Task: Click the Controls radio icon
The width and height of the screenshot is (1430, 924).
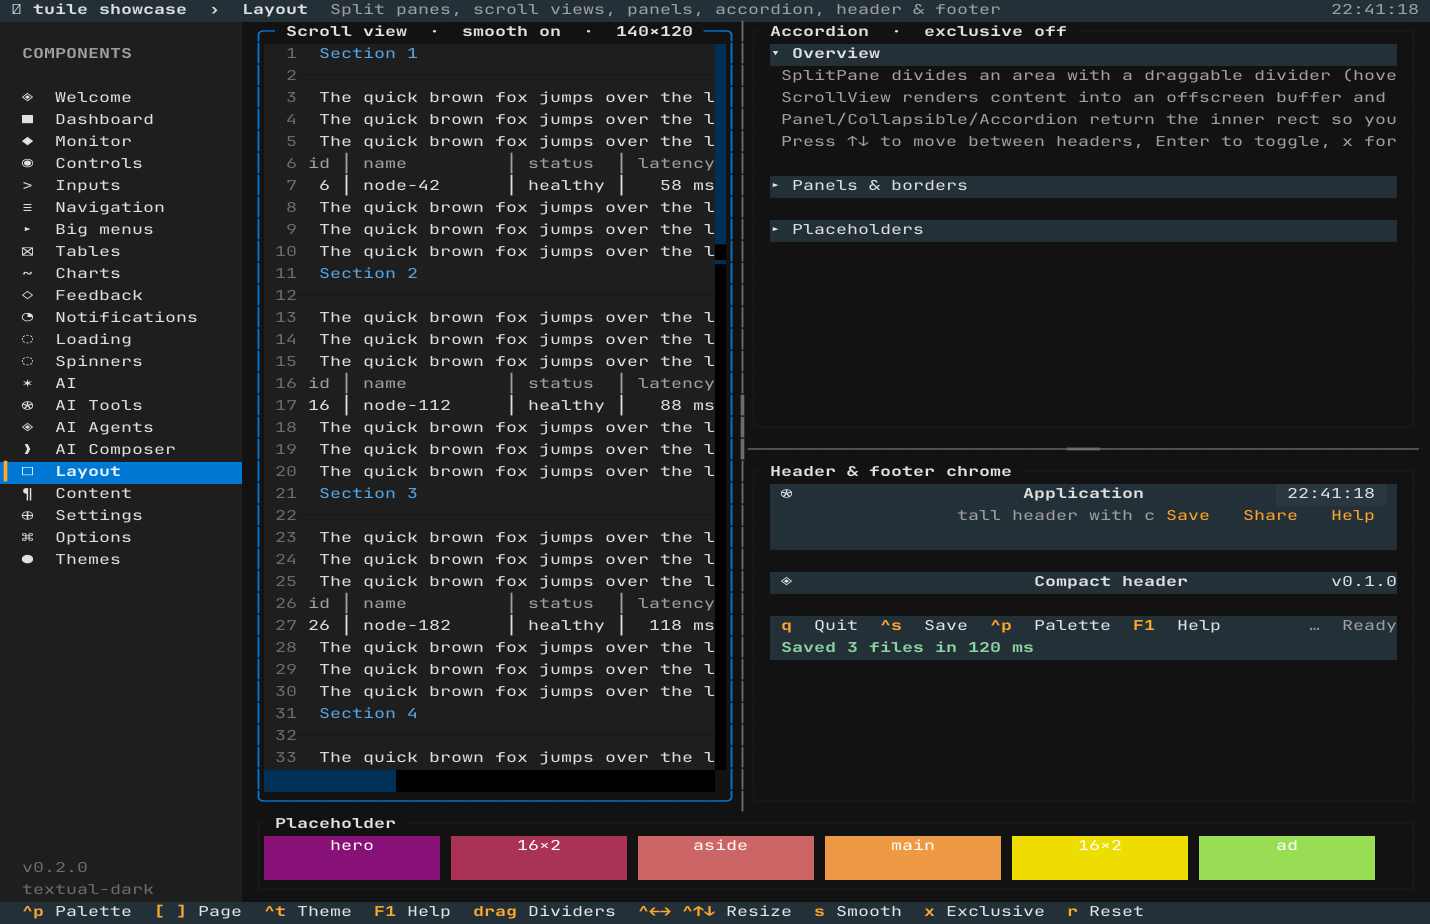Action: 28,163
